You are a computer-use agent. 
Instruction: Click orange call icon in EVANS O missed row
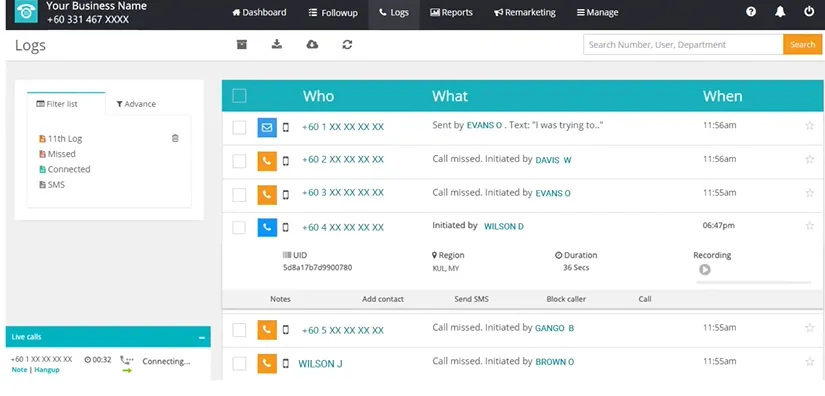[x=267, y=195]
